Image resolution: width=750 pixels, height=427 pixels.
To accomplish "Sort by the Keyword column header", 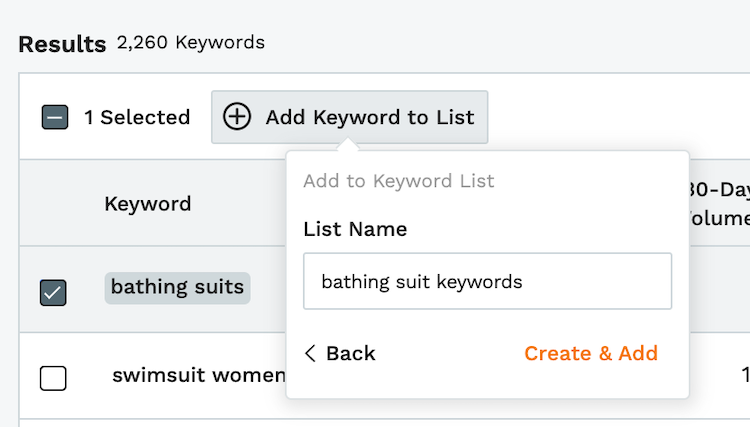I will 148,204.
